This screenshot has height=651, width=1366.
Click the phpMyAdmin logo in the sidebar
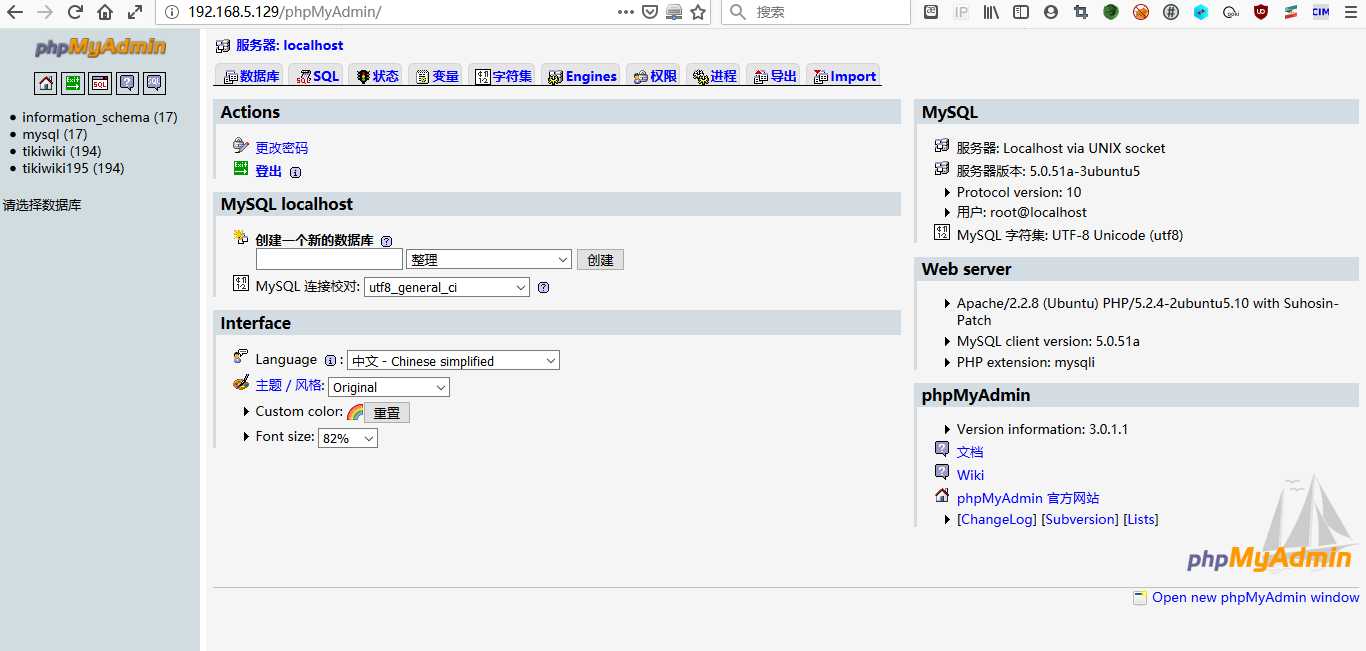[x=100, y=47]
